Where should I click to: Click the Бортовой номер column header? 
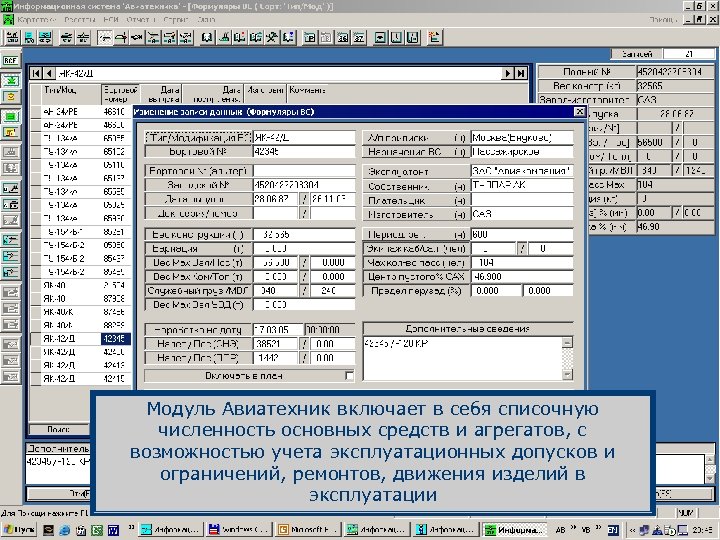(x=120, y=94)
